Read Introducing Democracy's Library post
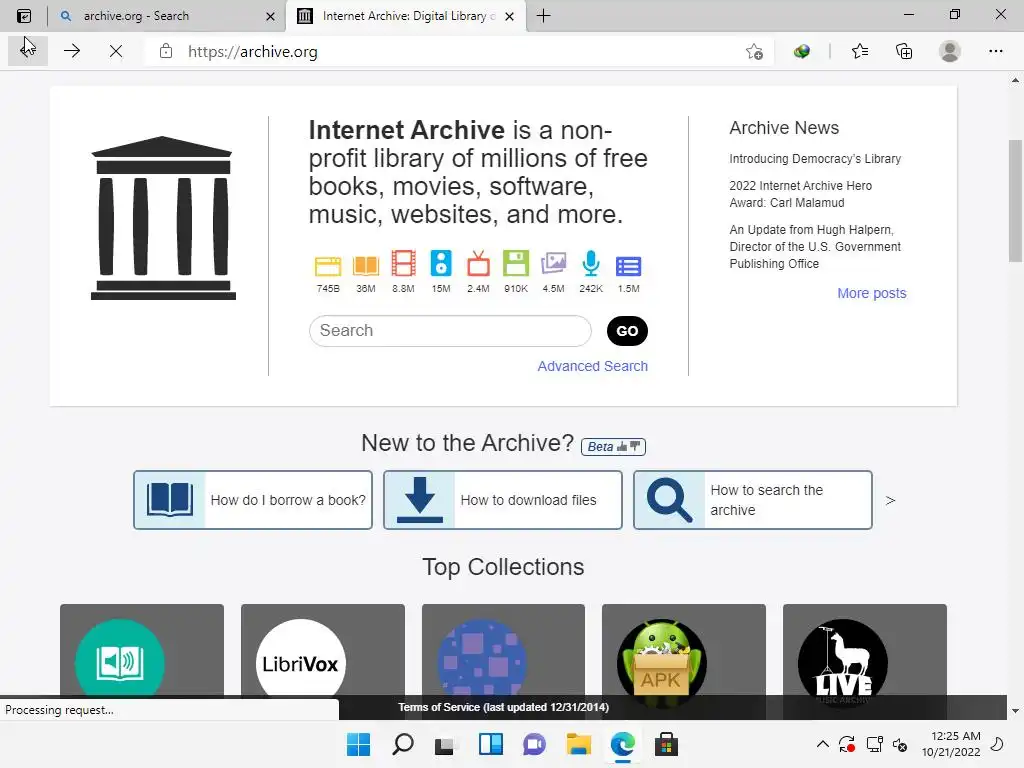The image size is (1024, 768). [815, 159]
